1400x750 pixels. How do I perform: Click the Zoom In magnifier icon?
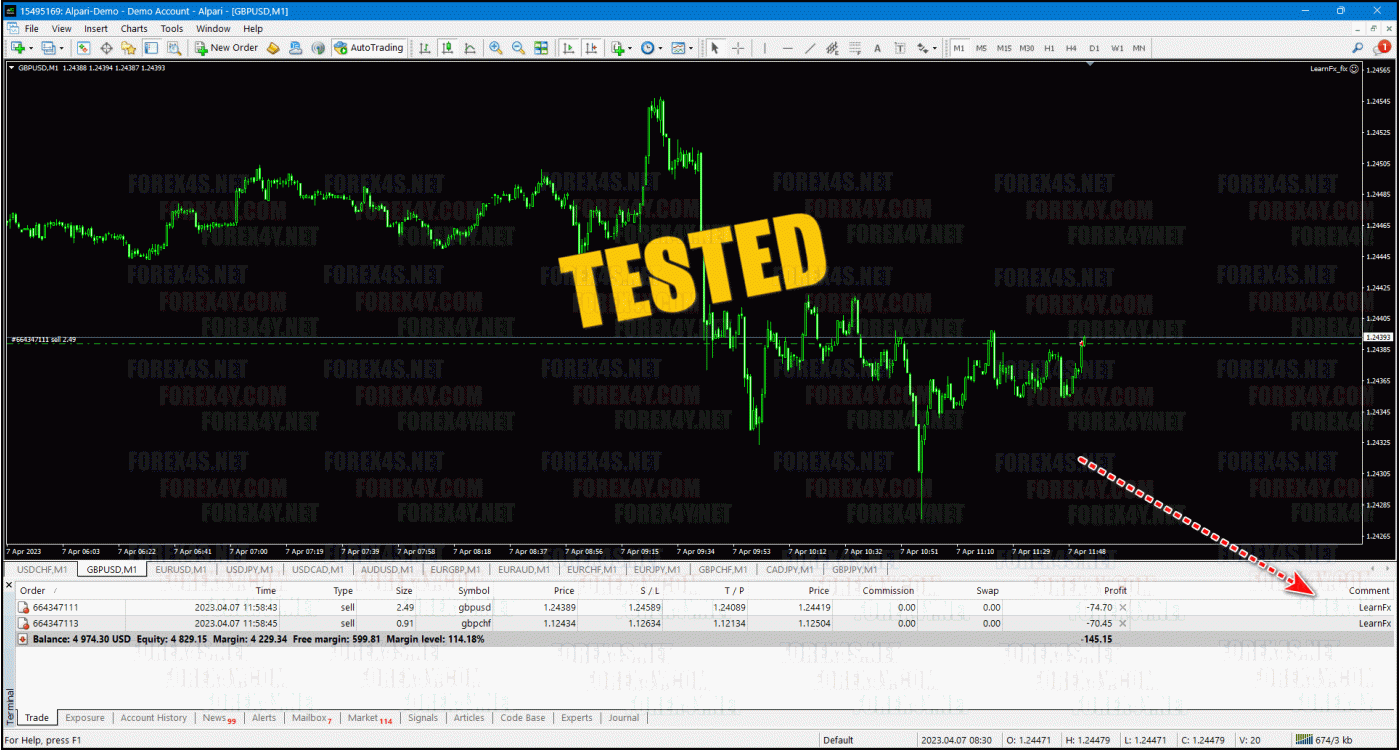coord(496,48)
